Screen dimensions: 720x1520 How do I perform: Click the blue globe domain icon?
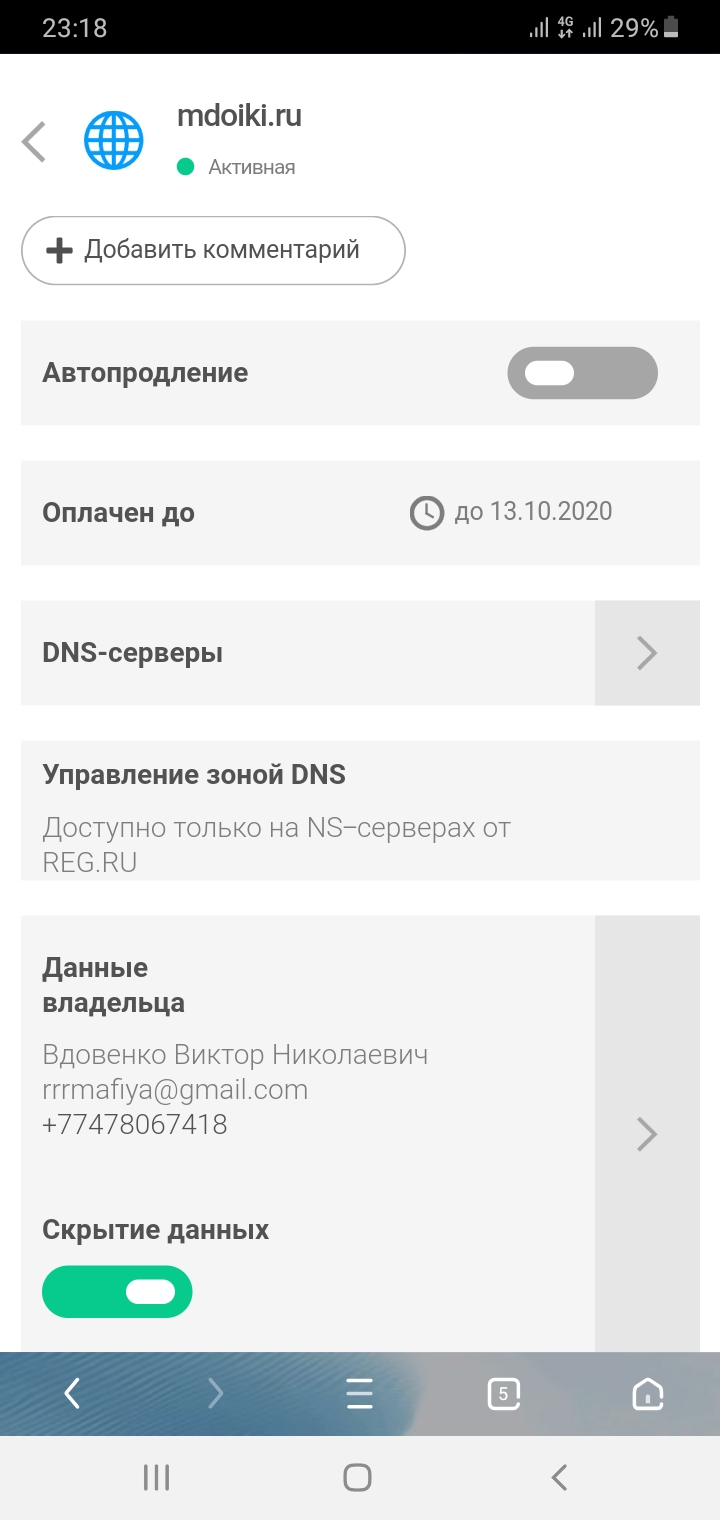pyautogui.click(x=114, y=140)
